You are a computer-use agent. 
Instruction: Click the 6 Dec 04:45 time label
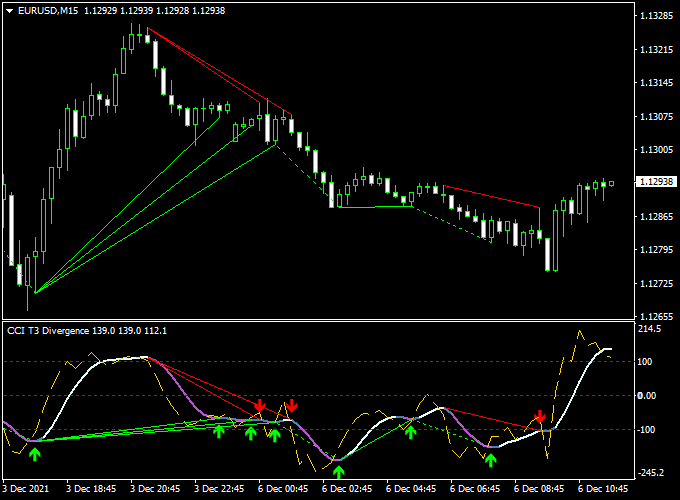[x=411, y=489]
